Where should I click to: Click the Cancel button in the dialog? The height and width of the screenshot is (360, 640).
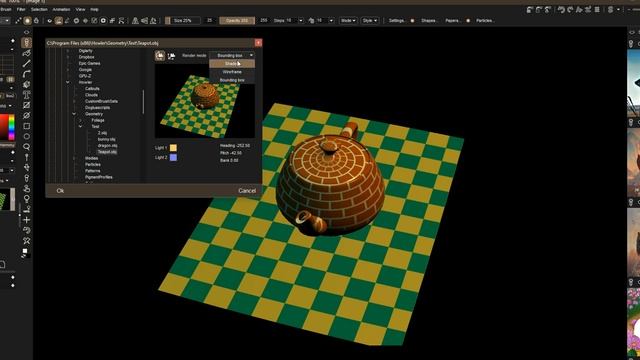tap(247, 191)
